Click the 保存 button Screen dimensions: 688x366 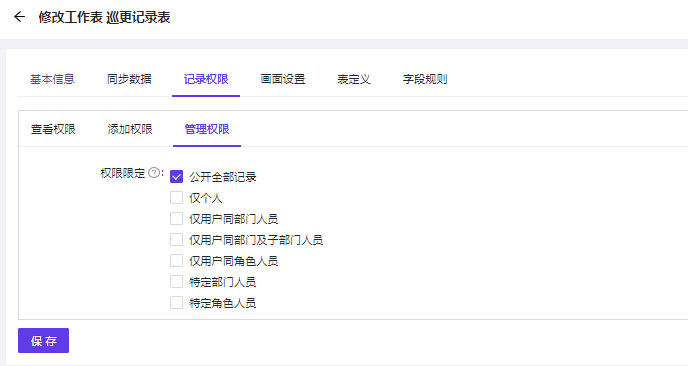point(43,341)
